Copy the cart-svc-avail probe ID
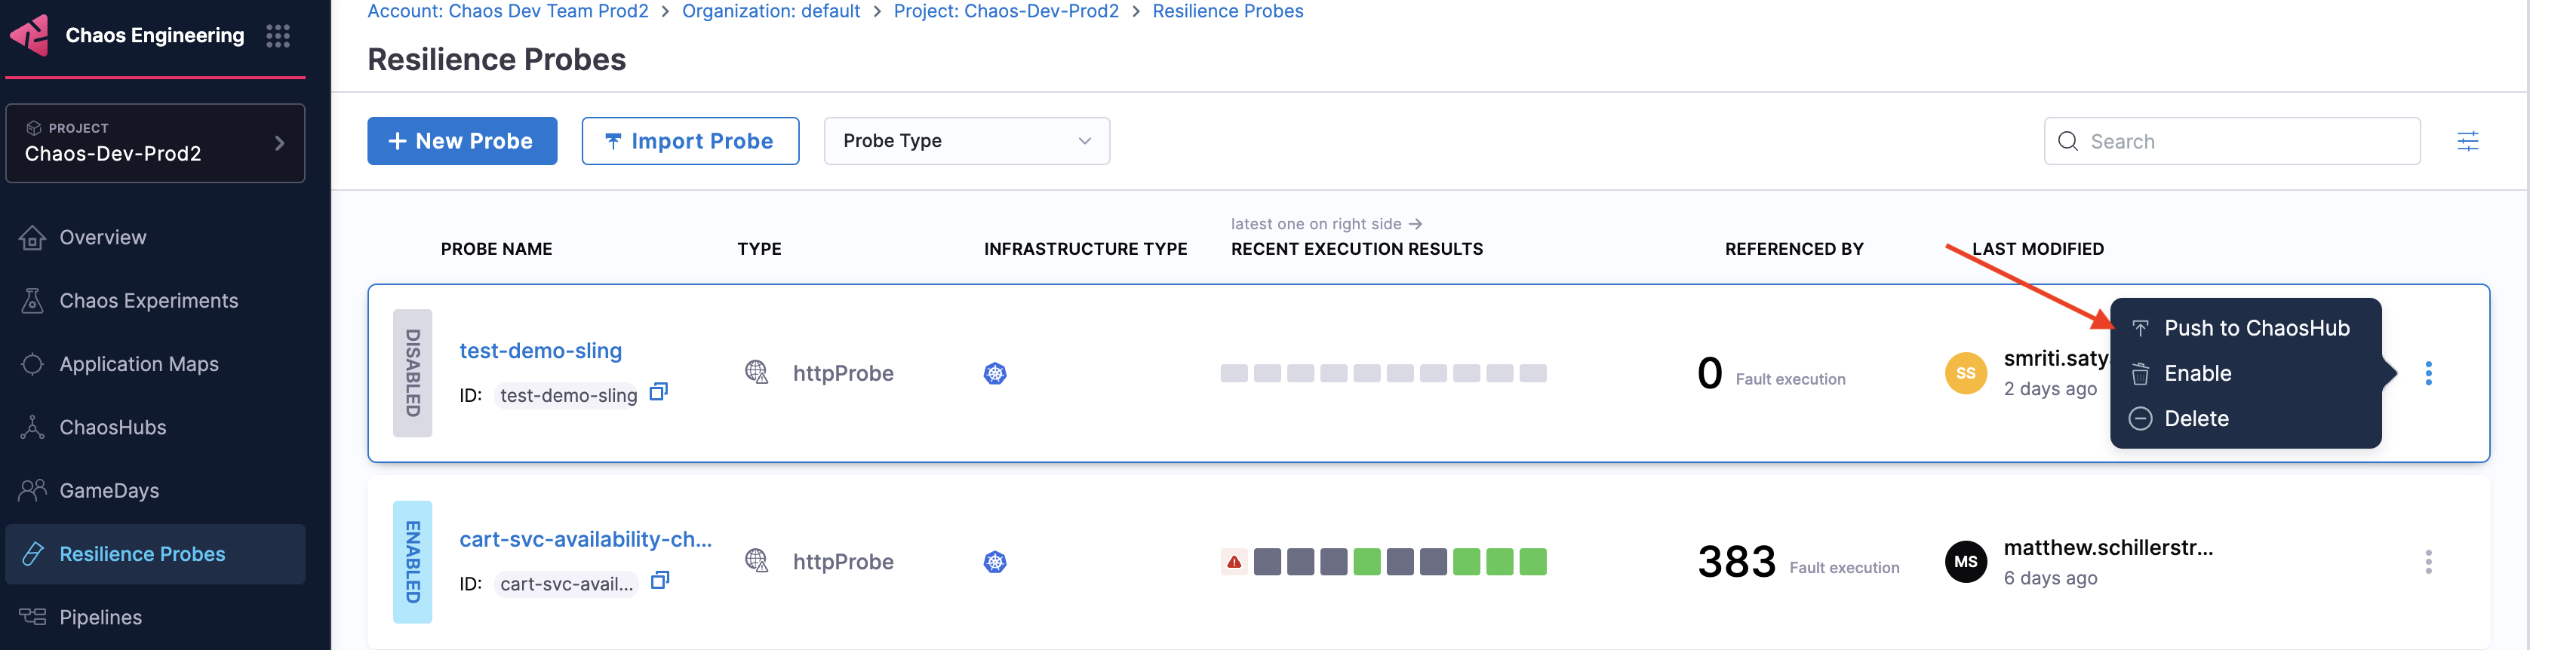Screen dimensions: 2576x650 (659, 580)
